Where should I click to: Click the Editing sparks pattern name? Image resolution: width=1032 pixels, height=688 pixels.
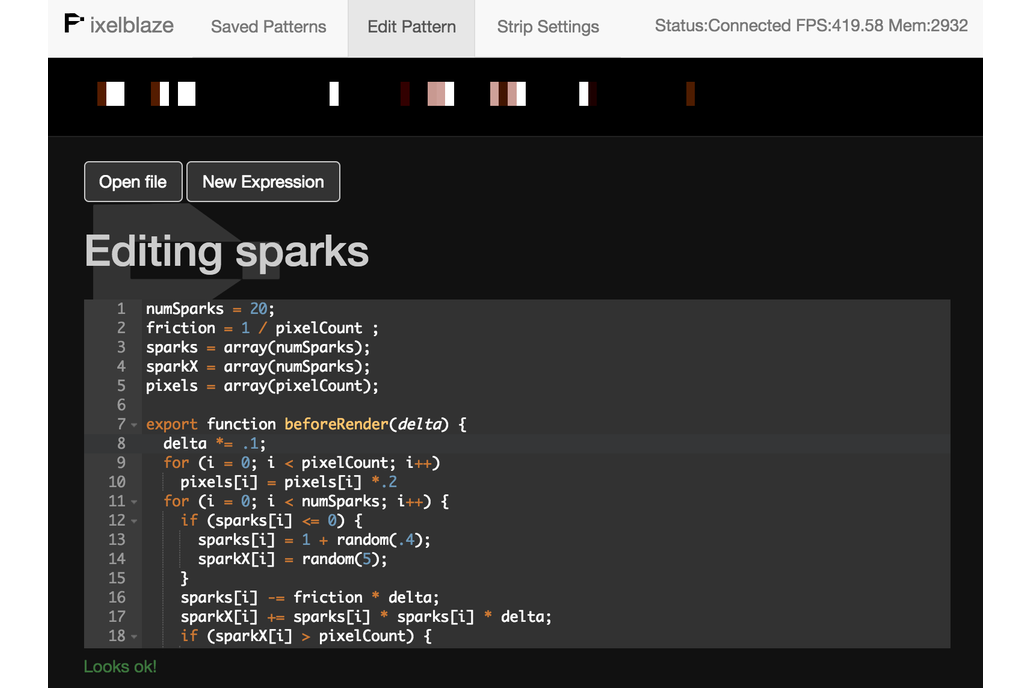click(227, 251)
